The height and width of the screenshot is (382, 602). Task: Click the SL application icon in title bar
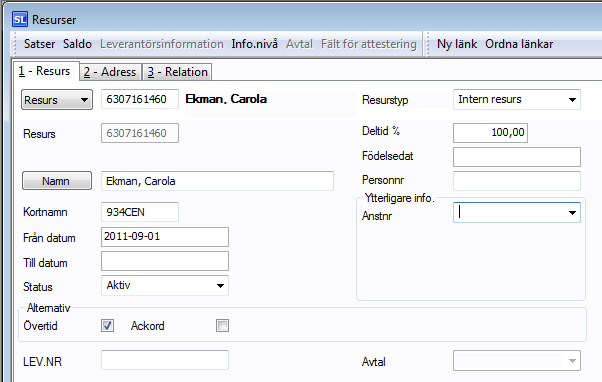click(20, 20)
